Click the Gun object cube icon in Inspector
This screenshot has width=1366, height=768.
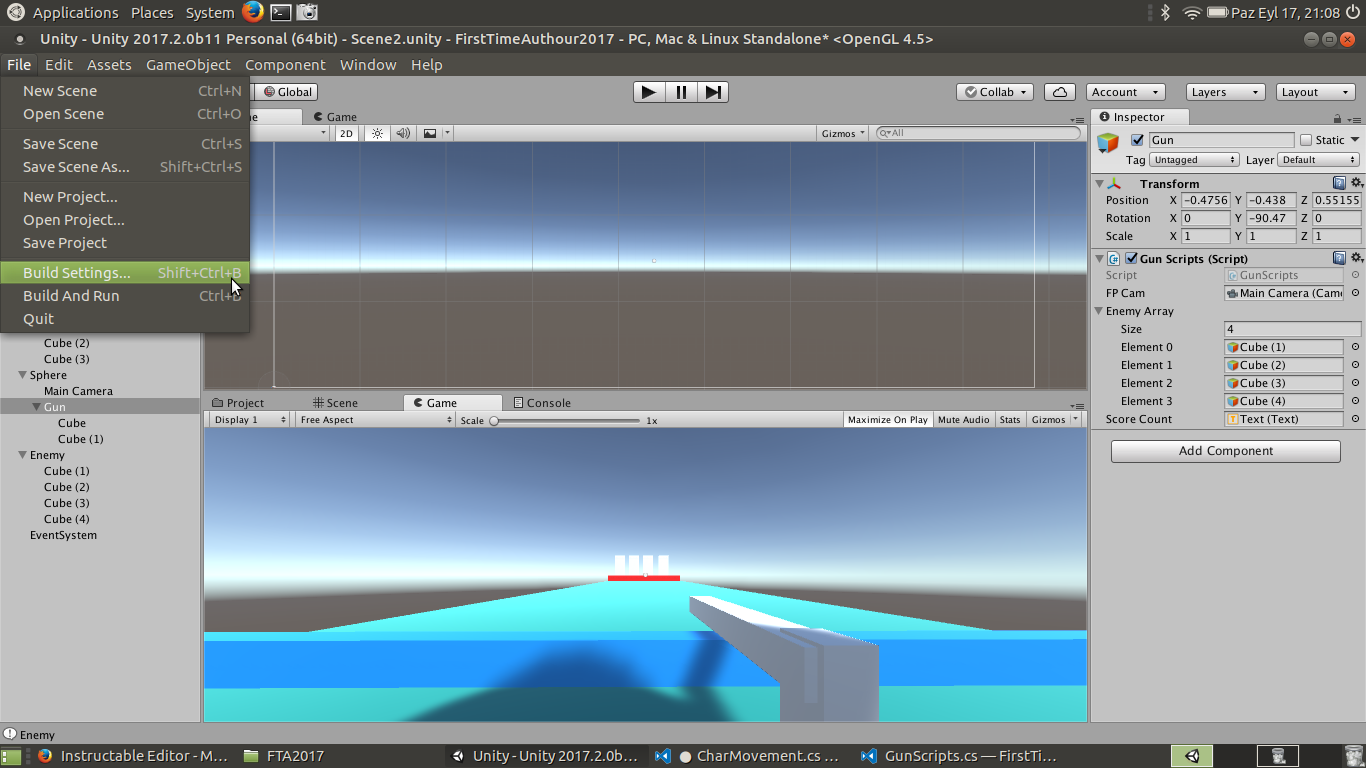(x=1108, y=142)
